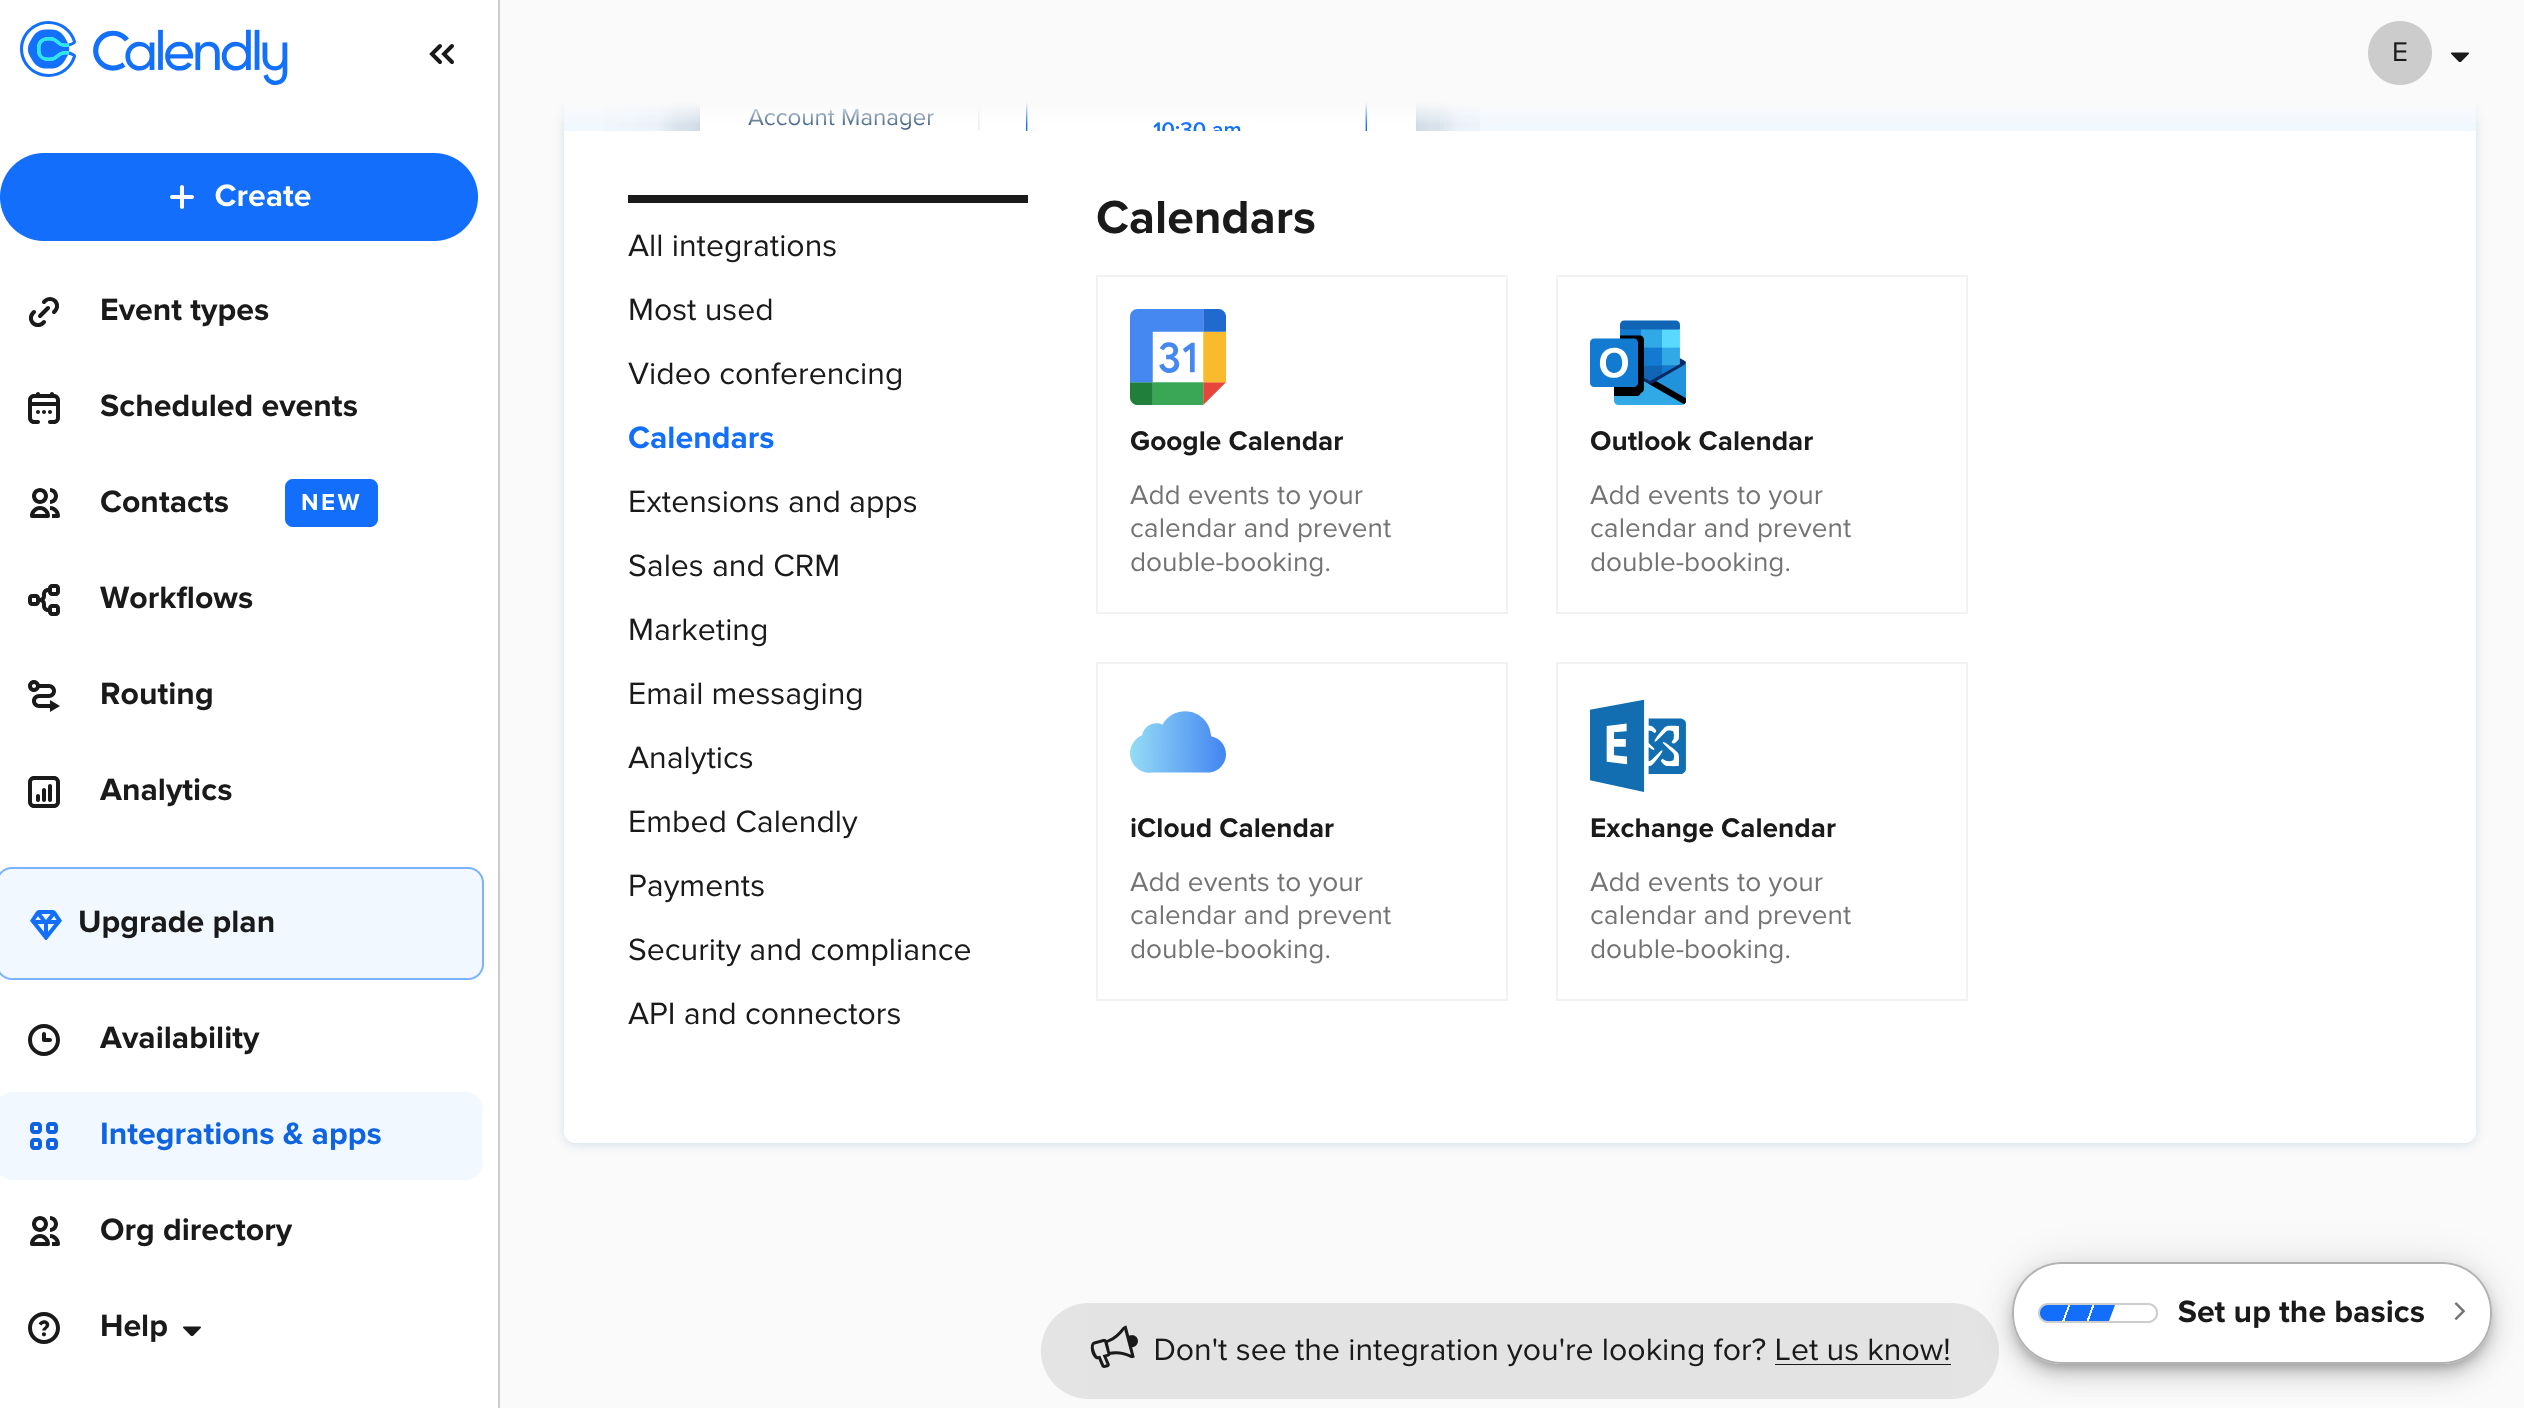Screen dimensions: 2524x1408
Task: Click the Org directory people icon
Action: click(x=44, y=1231)
